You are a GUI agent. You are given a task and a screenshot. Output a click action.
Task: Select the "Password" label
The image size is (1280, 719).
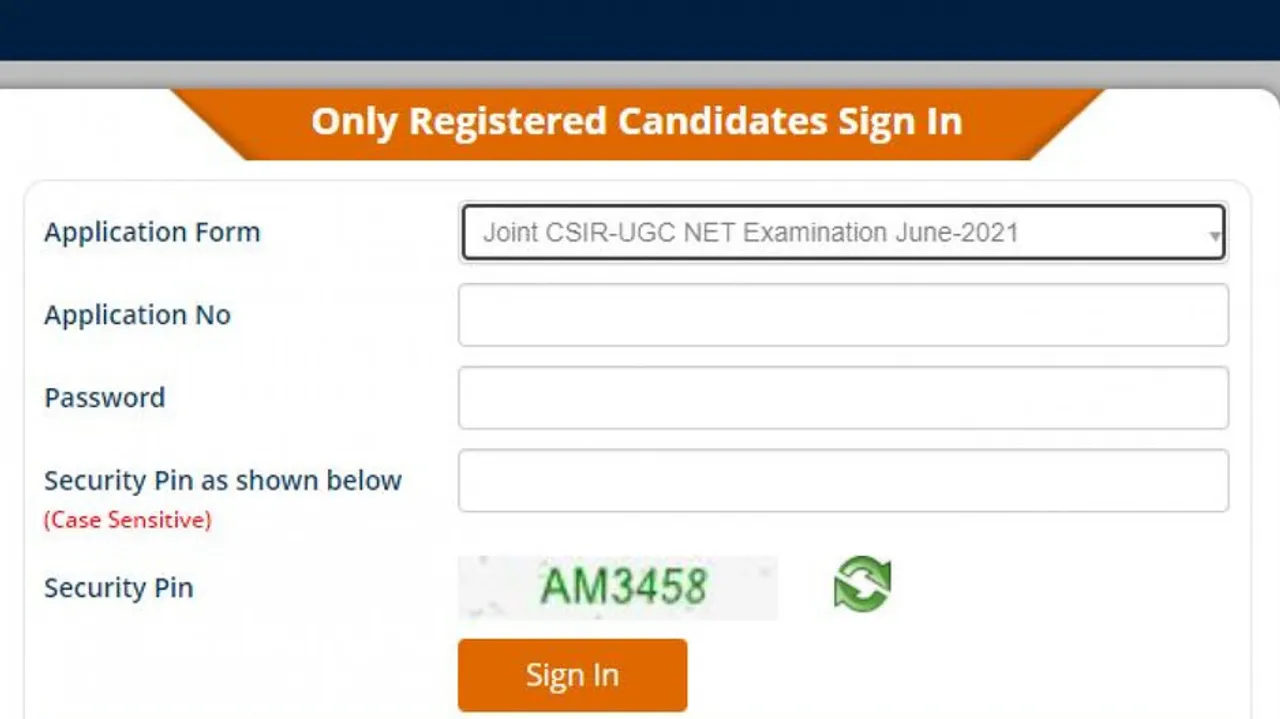[x=105, y=398]
